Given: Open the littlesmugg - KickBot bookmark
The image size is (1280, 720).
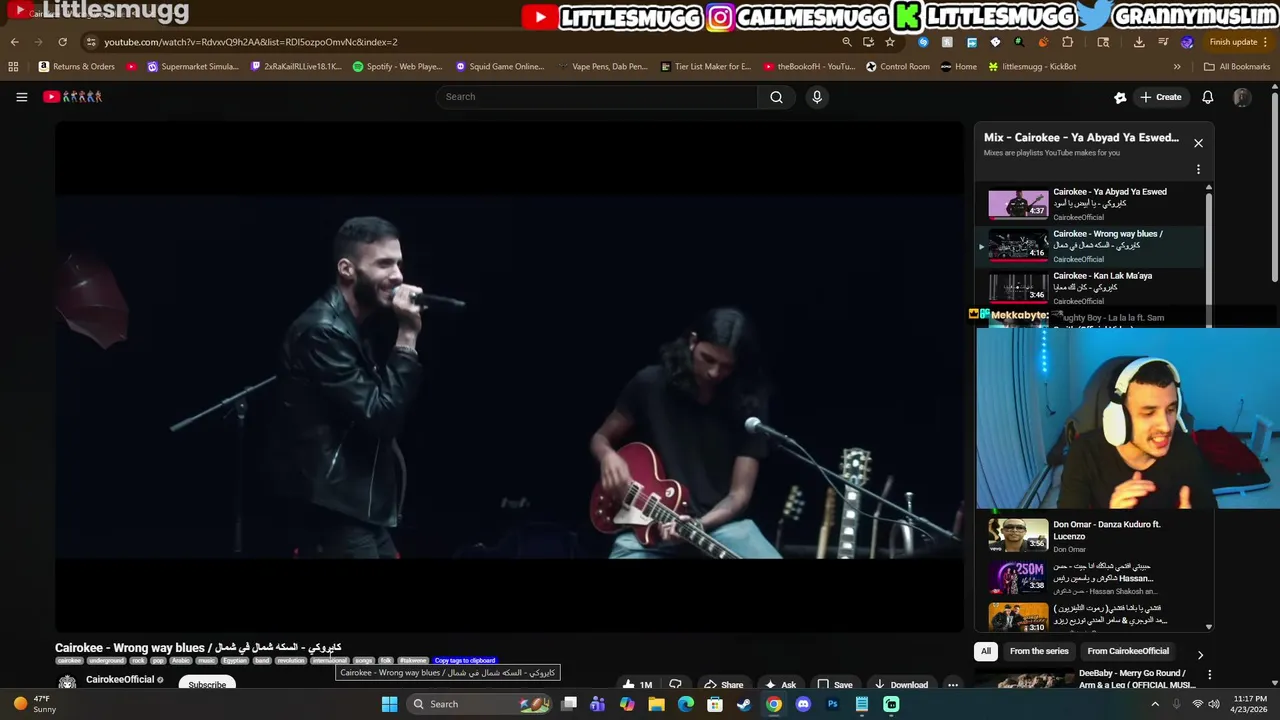Looking at the screenshot, I should point(1032,67).
